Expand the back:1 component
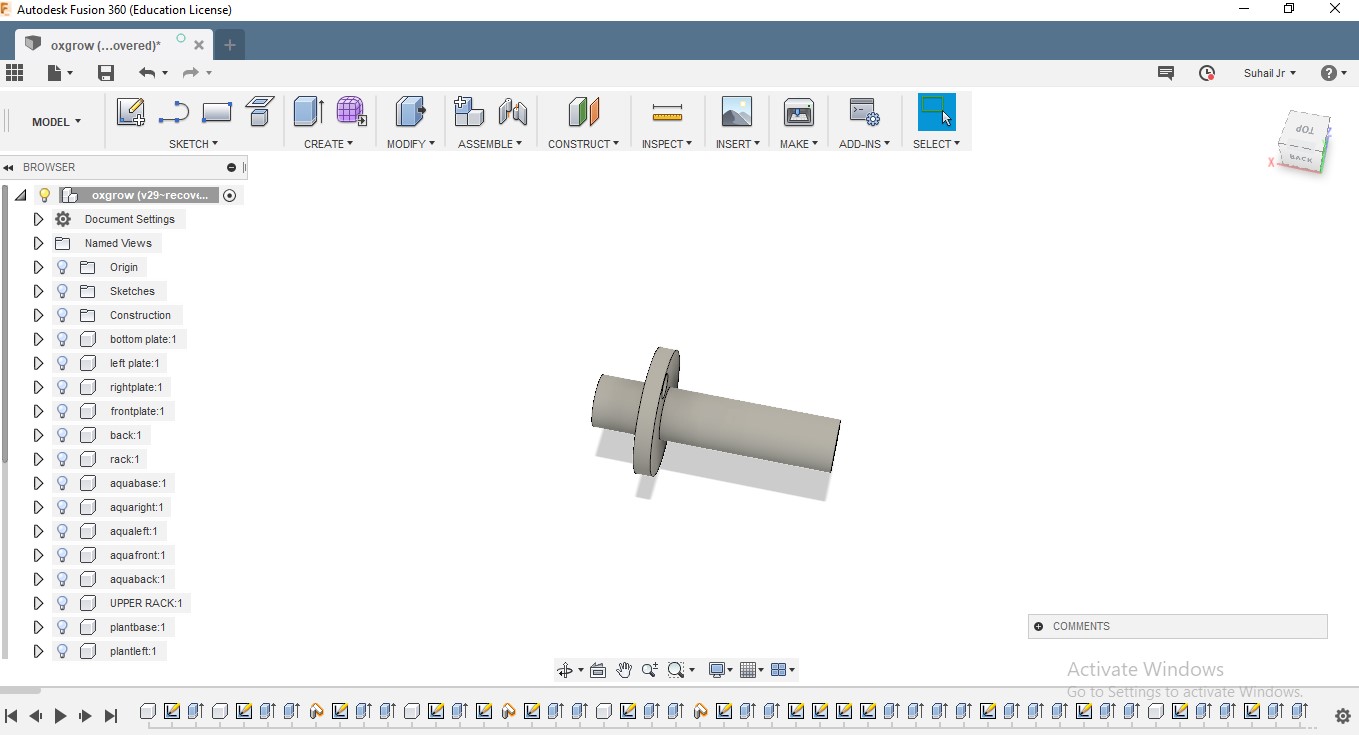Image resolution: width=1359 pixels, height=735 pixels. pyautogui.click(x=38, y=435)
